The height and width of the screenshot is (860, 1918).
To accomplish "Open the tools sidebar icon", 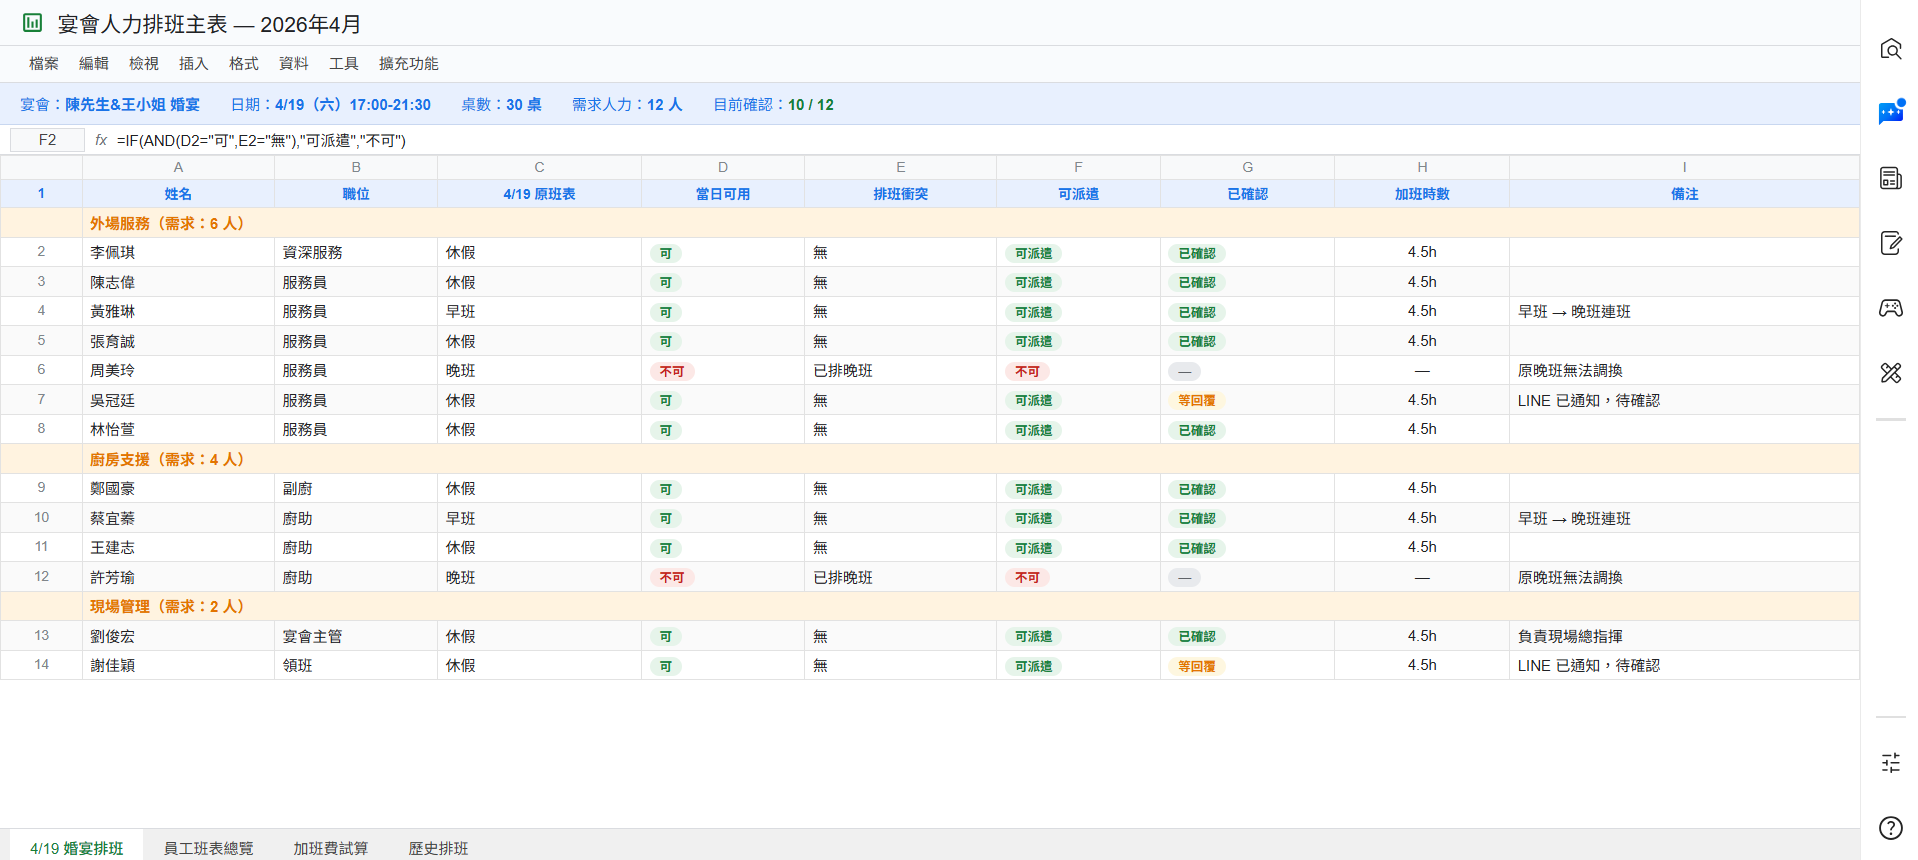I will coord(1890,373).
